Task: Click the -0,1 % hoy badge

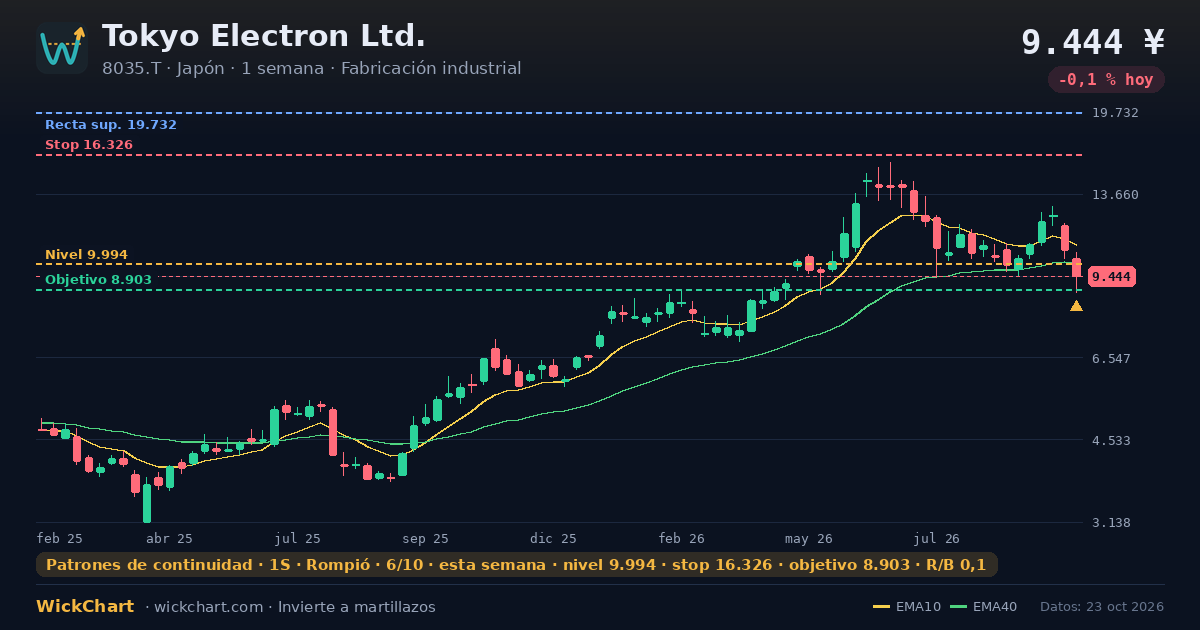Action: [1106, 79]
